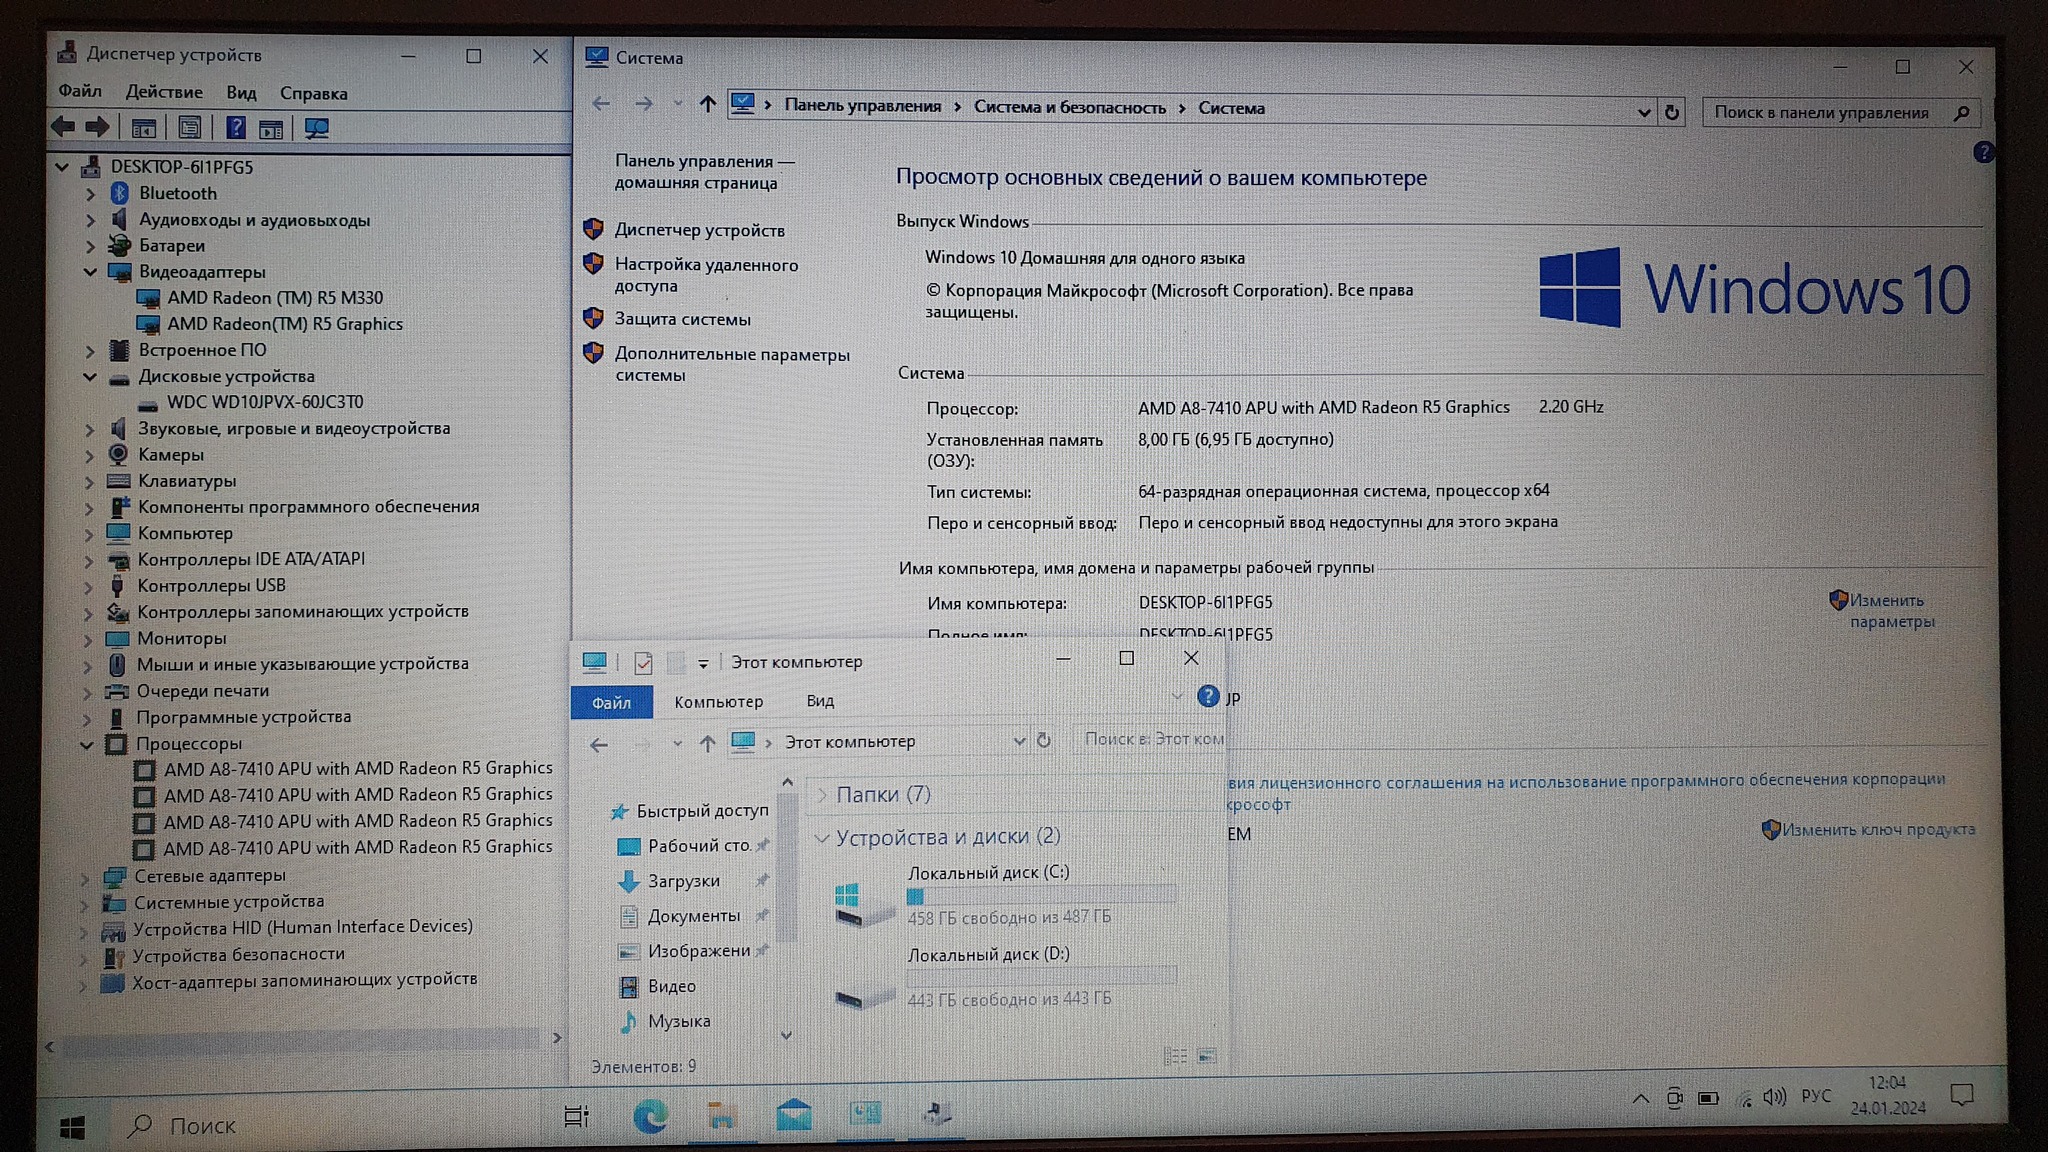2048x1152 pixels.
Task: Toggle the checkmark icon in Explorer title bar
Action: click(x=643, y=662)
